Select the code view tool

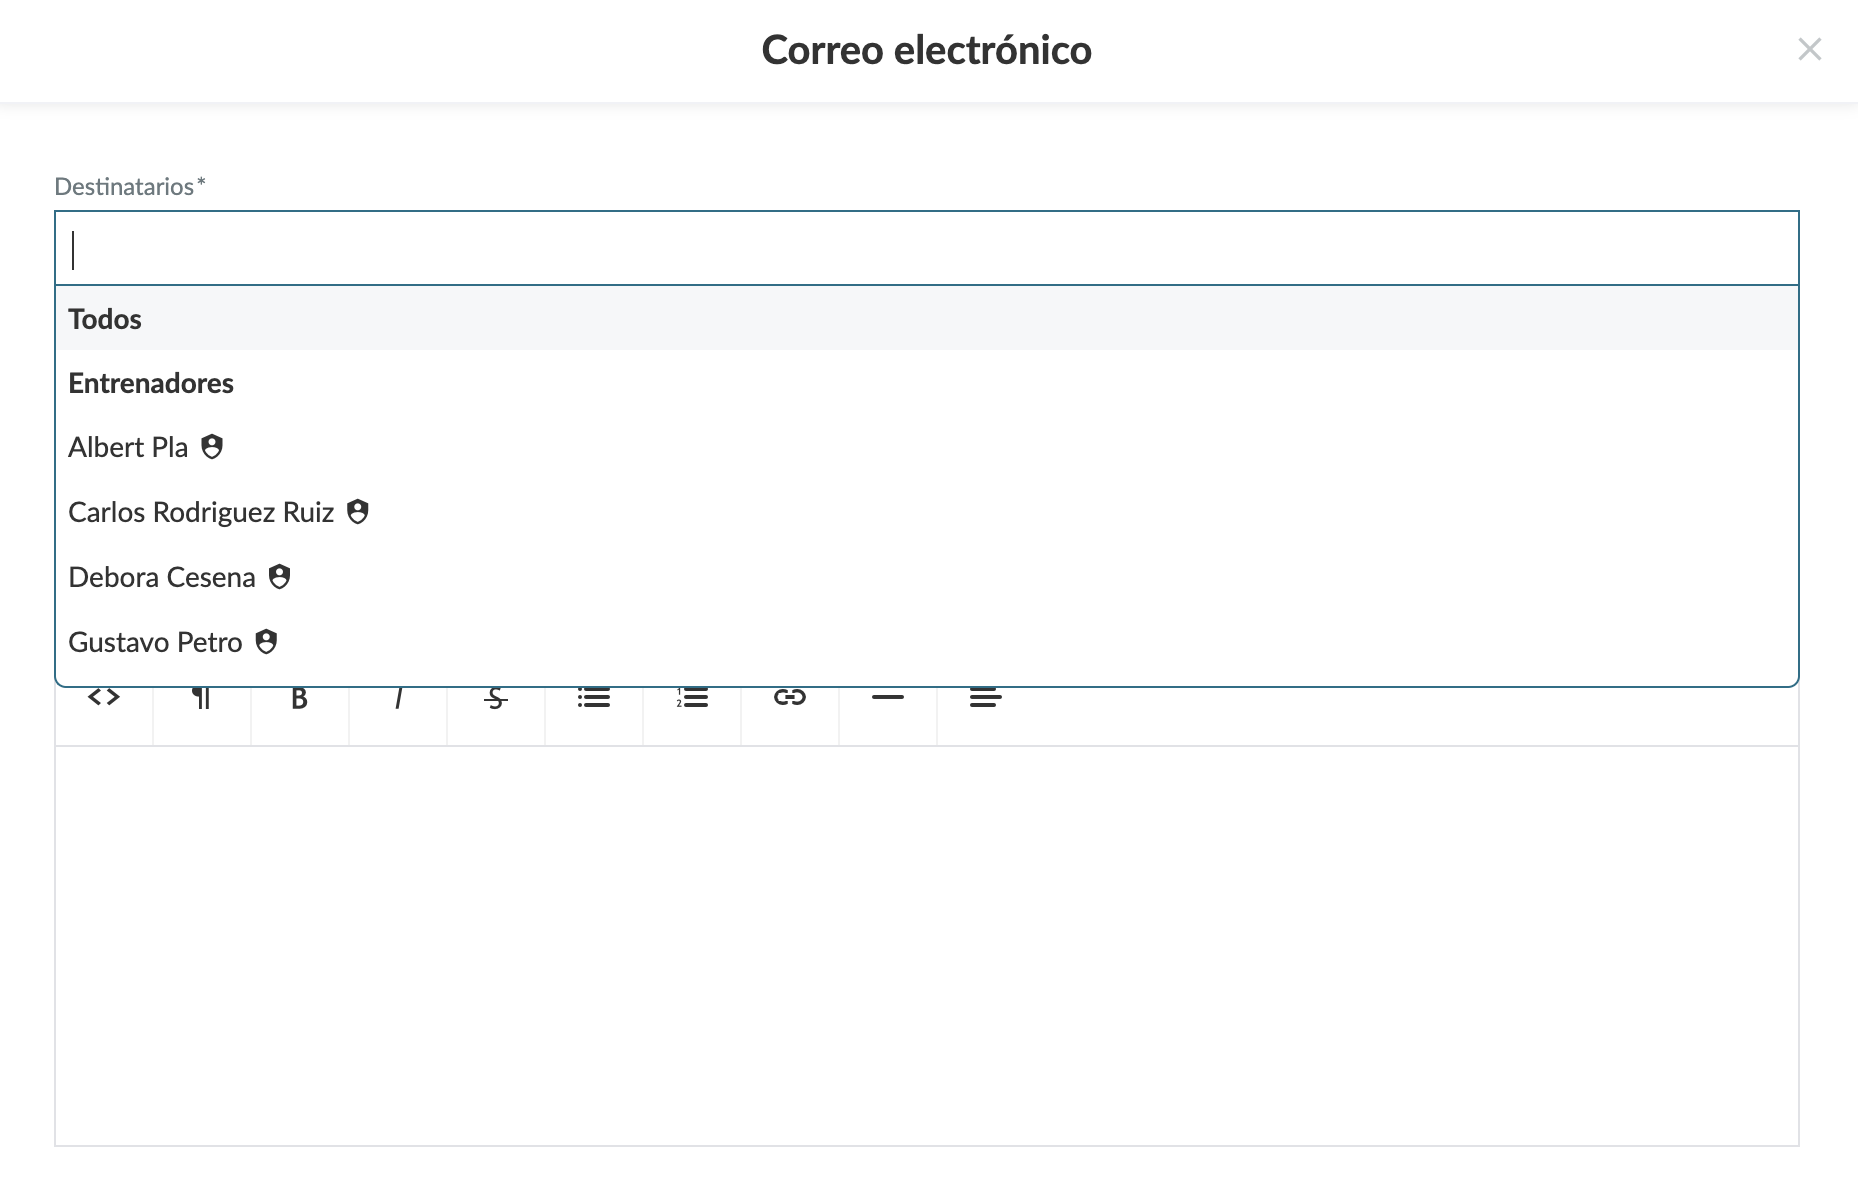103,697
